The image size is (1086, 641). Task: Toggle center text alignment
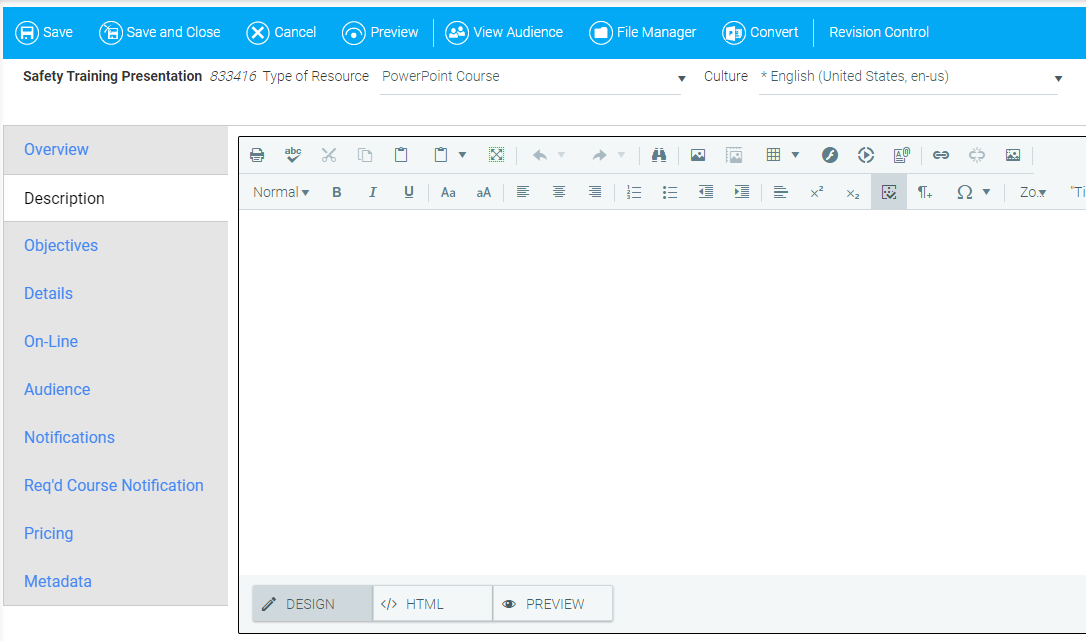tap(559, 192)
